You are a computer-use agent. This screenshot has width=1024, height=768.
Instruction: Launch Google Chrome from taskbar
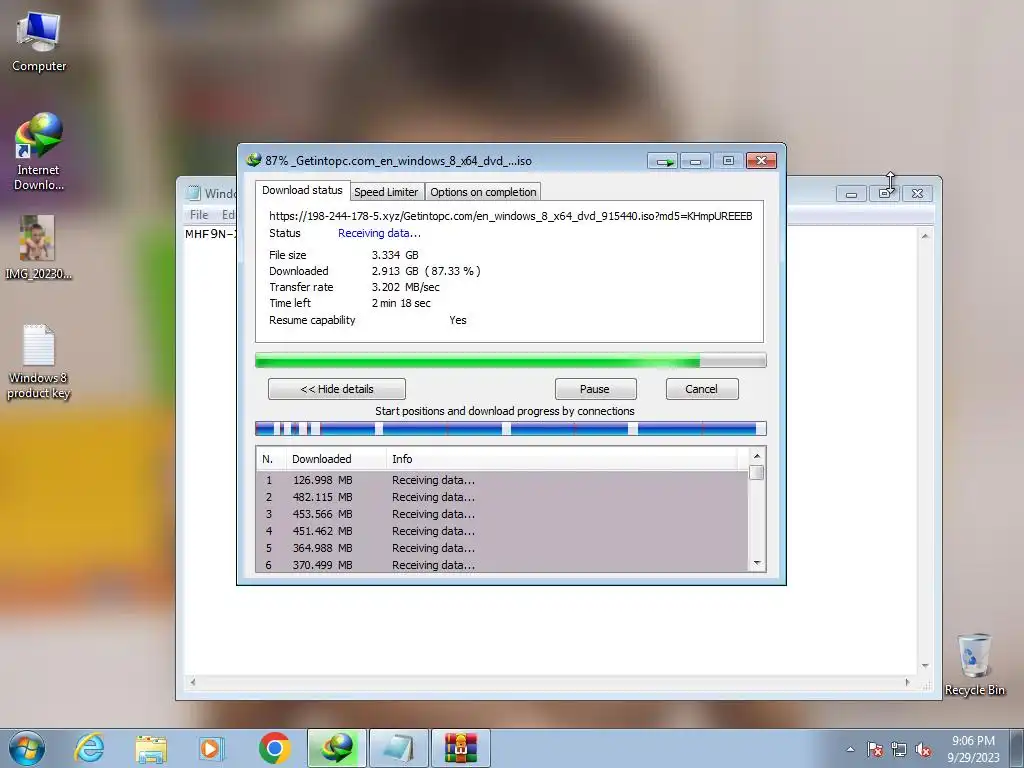[274, 748]
